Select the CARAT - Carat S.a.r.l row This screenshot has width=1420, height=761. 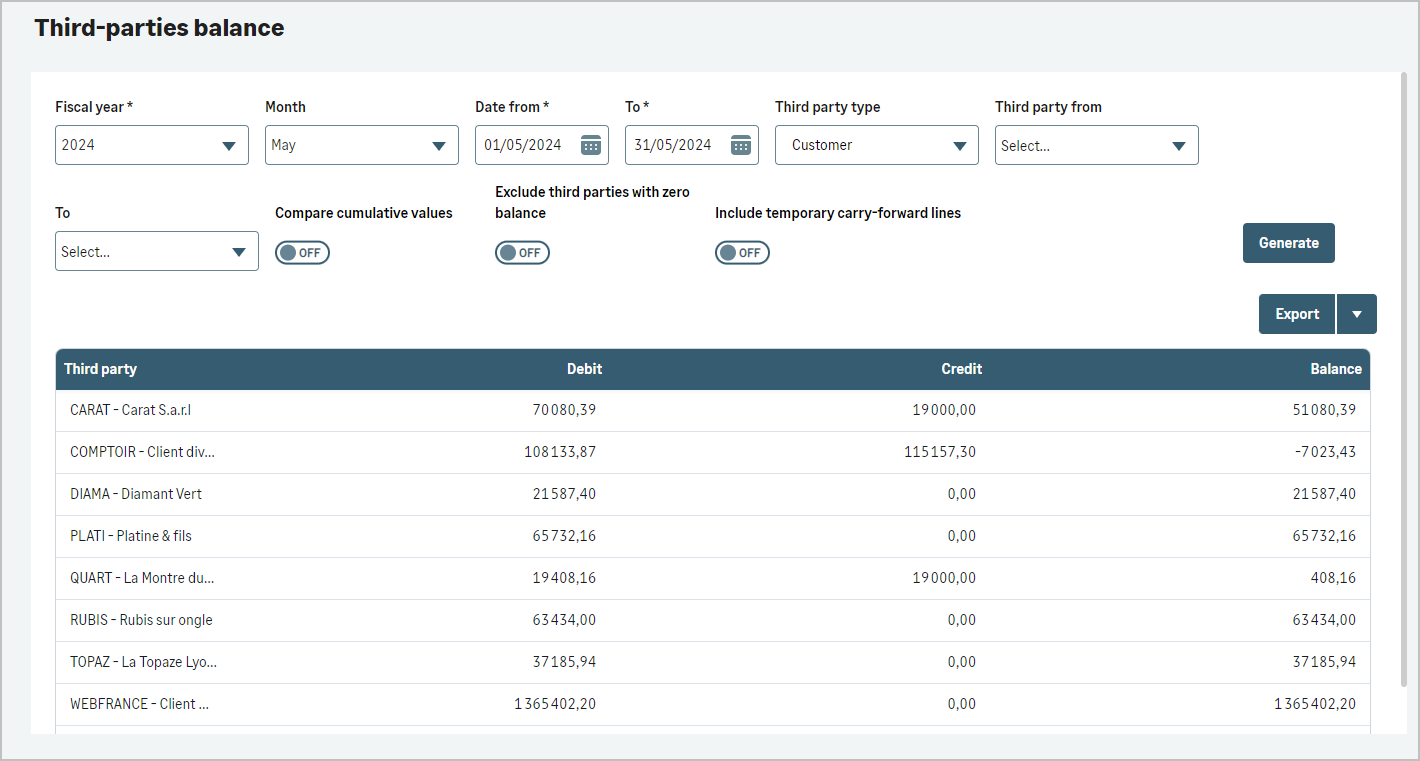pyautogui.click(x=713, y=410)
